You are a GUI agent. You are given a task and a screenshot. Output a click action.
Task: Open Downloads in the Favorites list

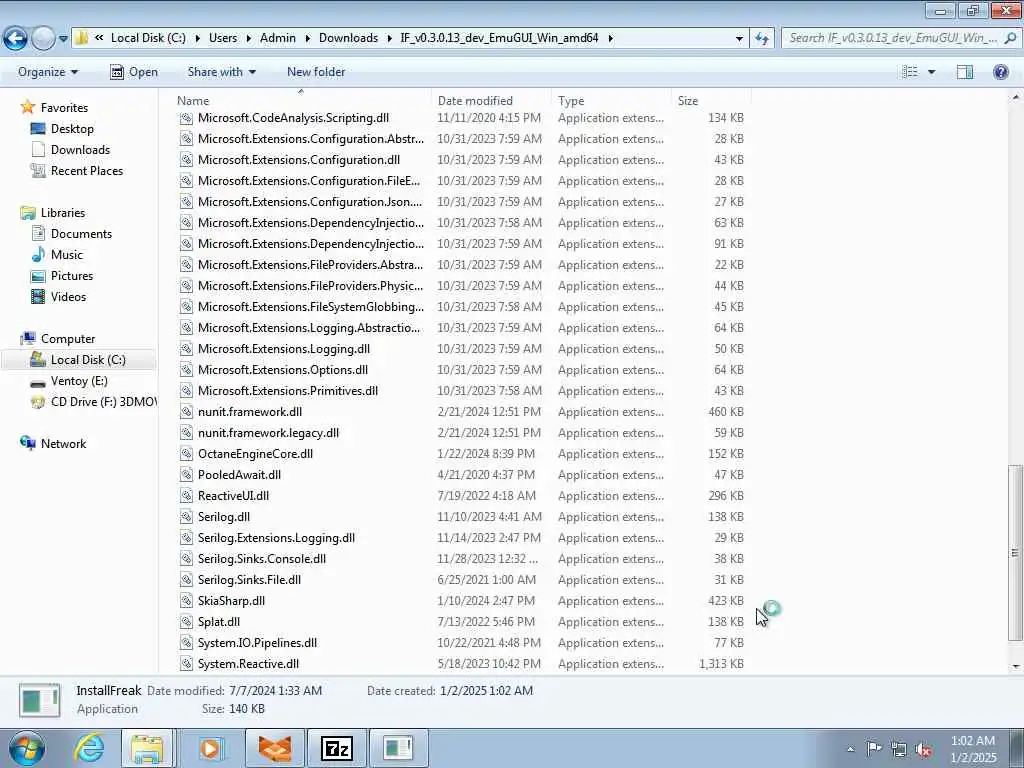80,150
